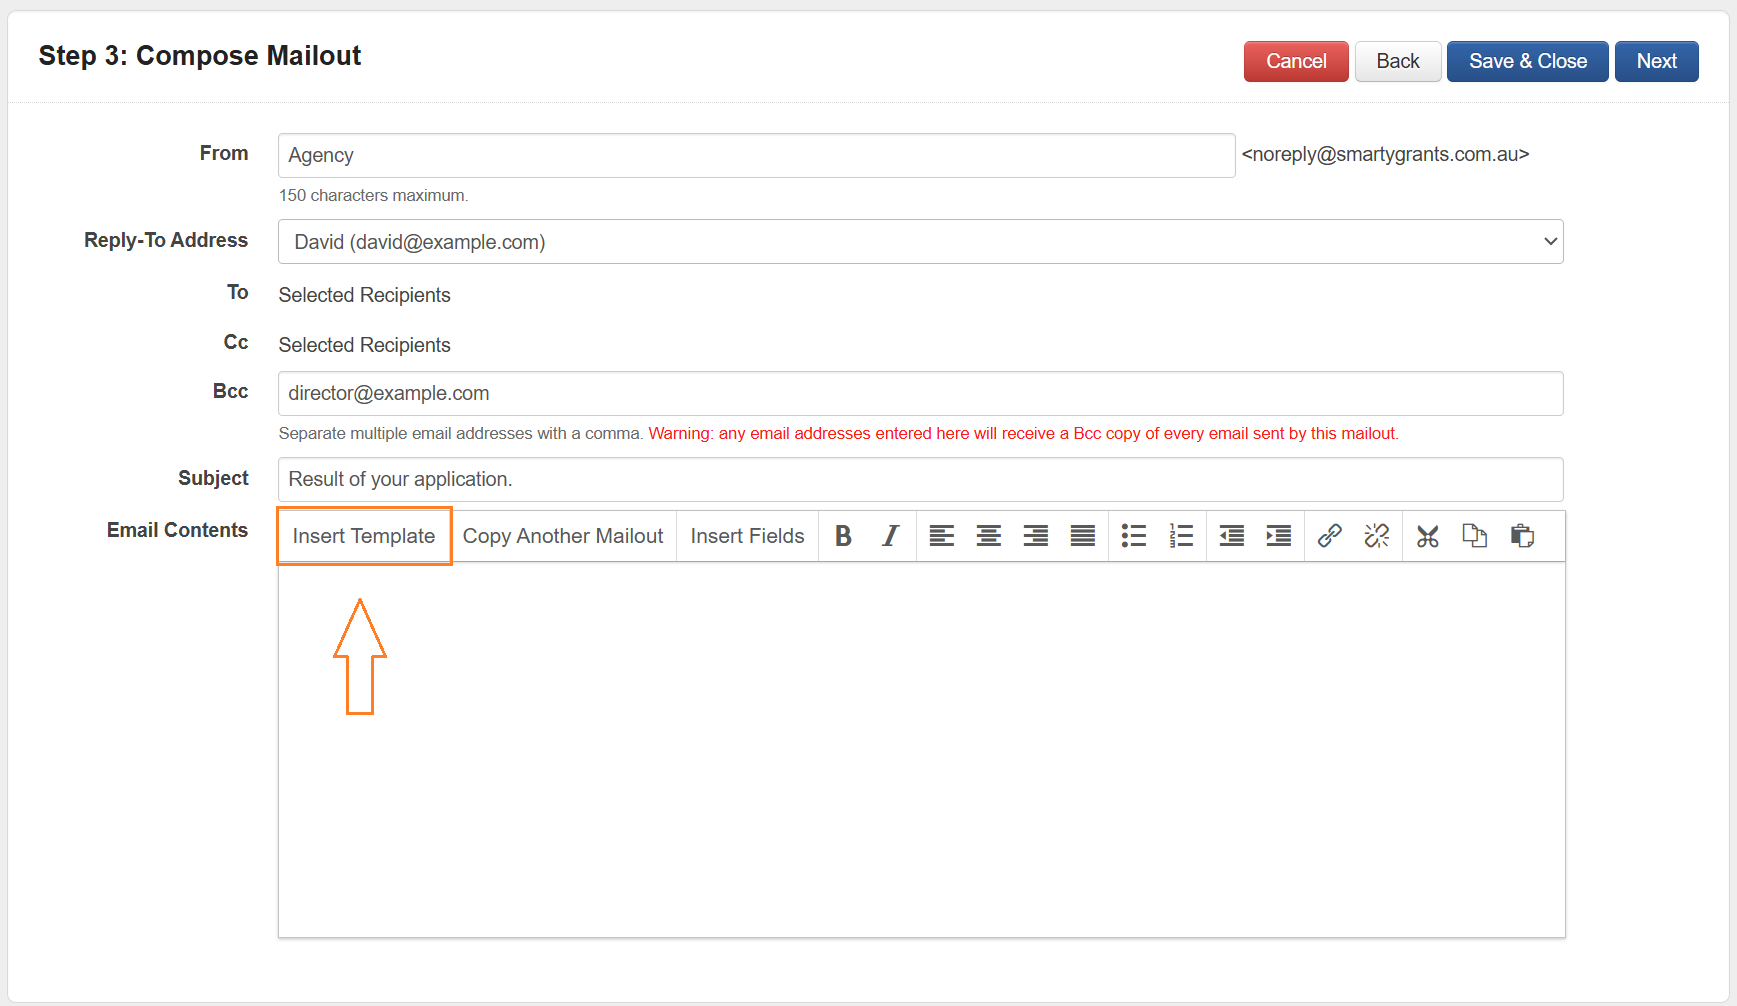Increase the paragraph indent
The width and height of the screenshot is (1737, 1006).
[1278, 536]
